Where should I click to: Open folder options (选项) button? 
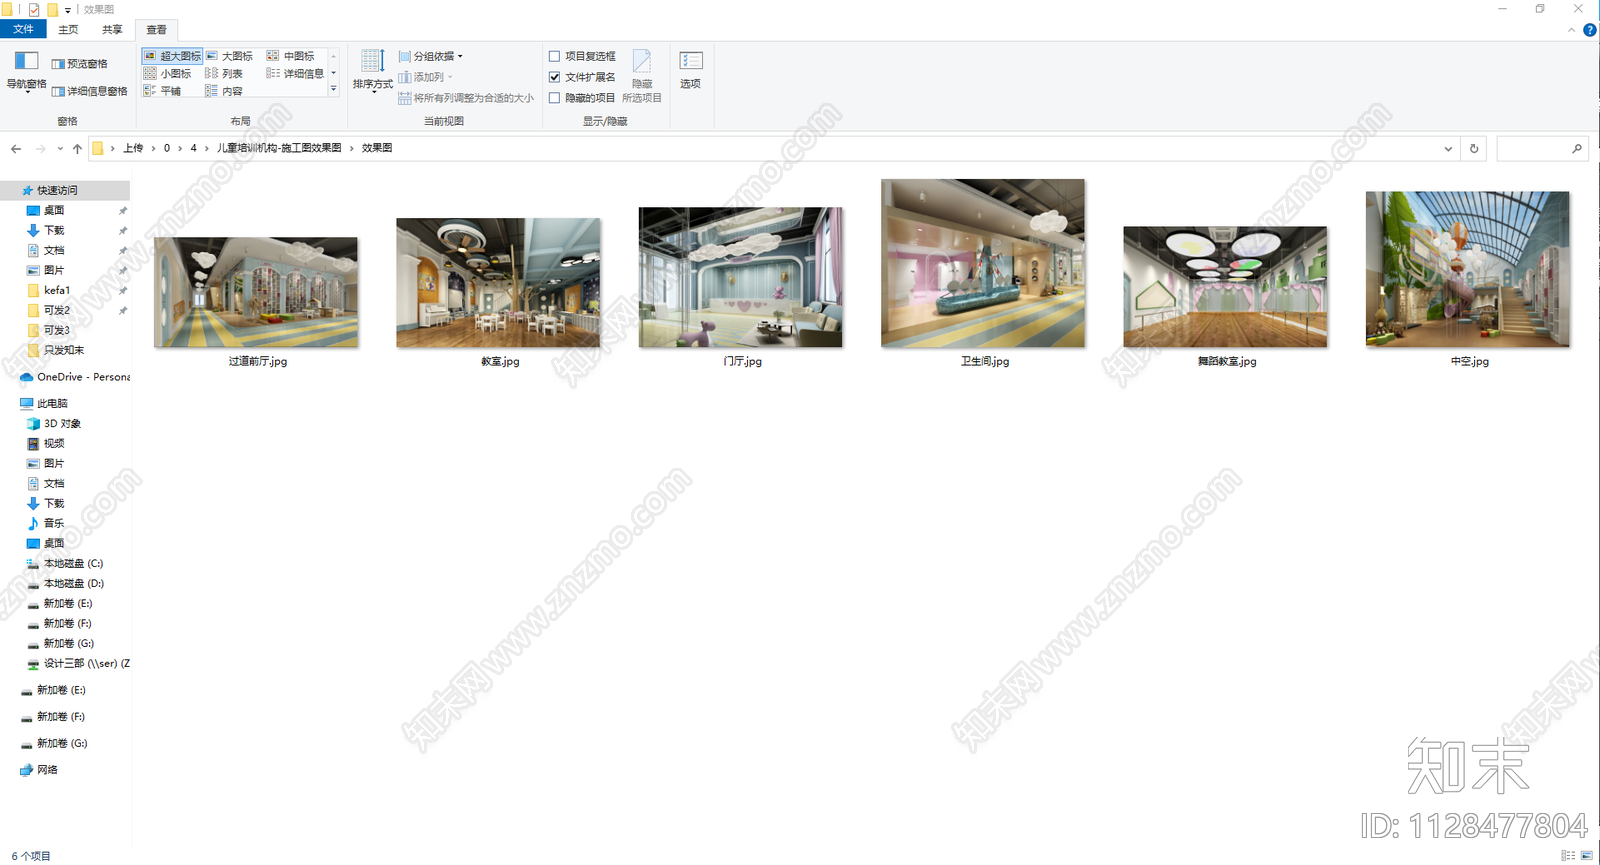pyautogui.click(x=690, y=70)
